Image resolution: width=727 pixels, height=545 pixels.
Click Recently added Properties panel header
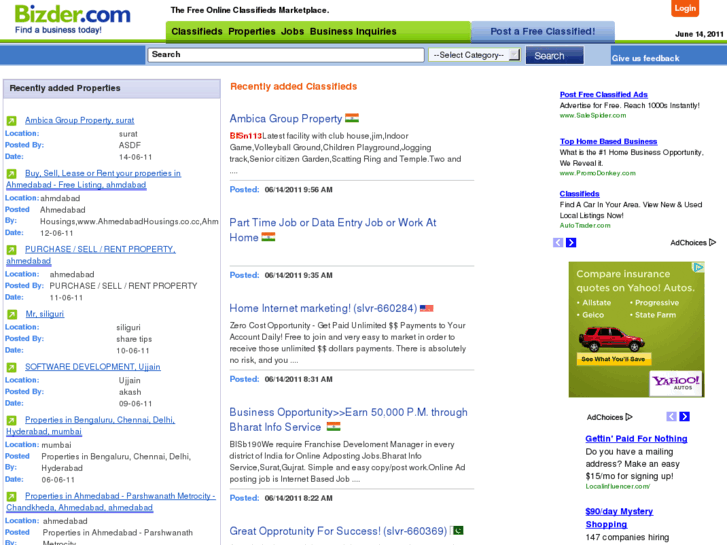[112, 89]
